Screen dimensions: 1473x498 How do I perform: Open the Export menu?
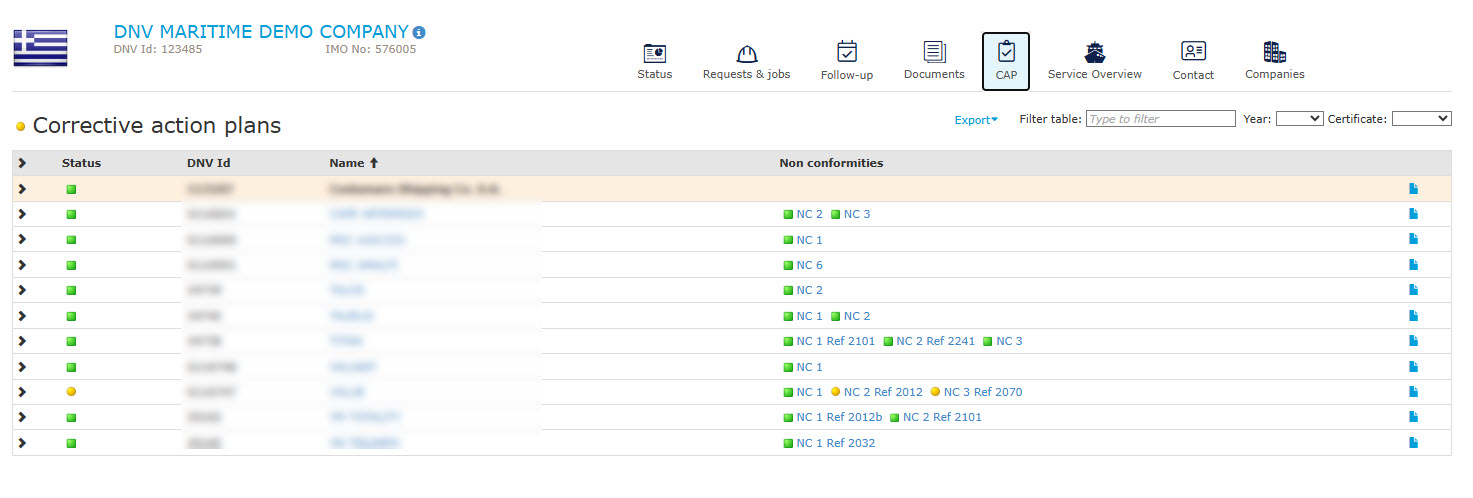pos(976,120)
